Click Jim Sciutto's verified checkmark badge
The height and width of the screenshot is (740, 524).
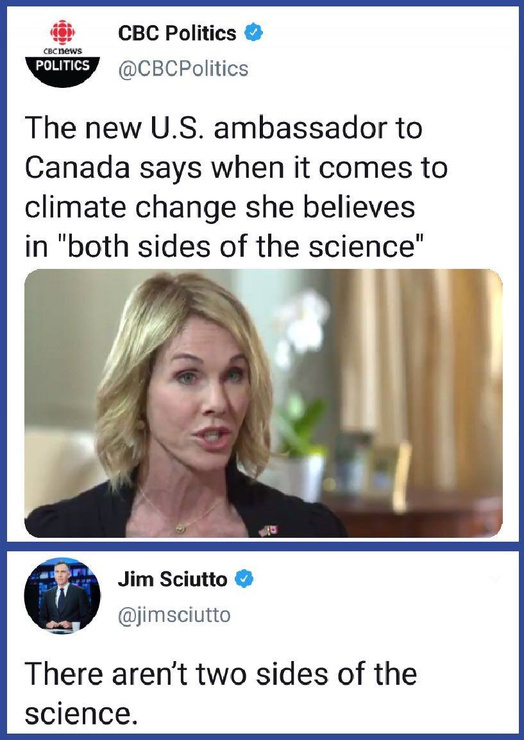pyautogui.click(x=244, y=579)
